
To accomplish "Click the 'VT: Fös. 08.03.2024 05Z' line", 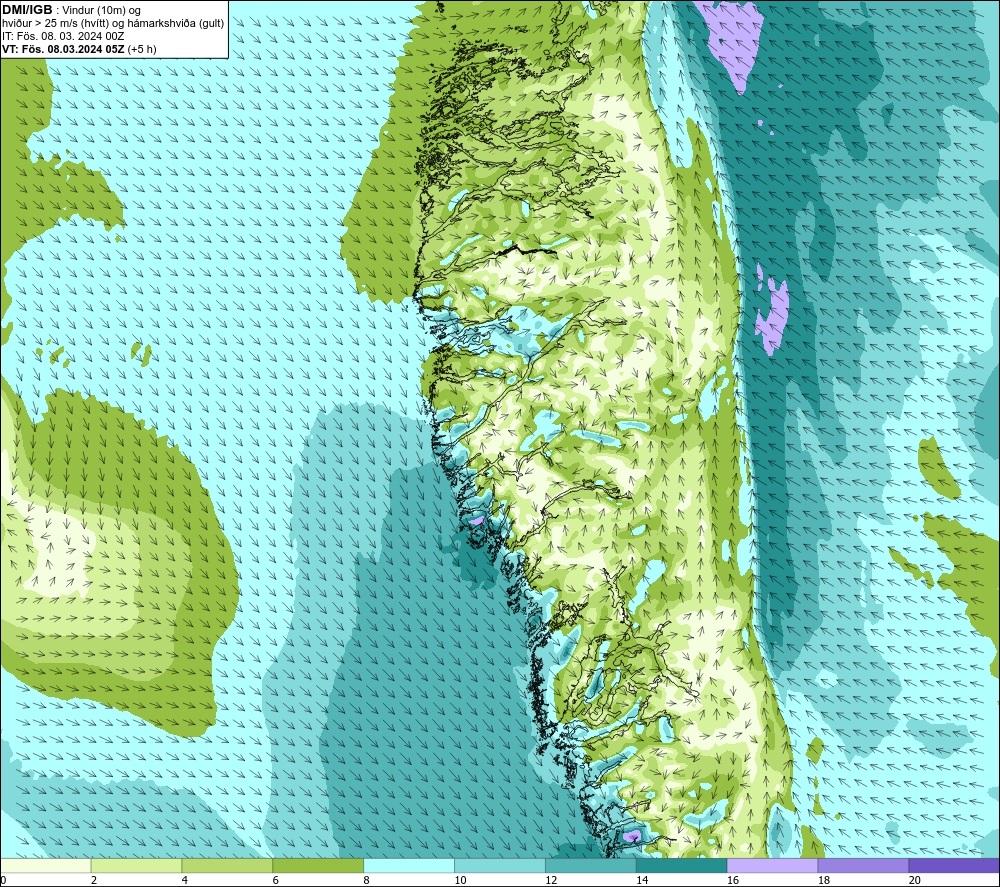I will tap(79, 49).
